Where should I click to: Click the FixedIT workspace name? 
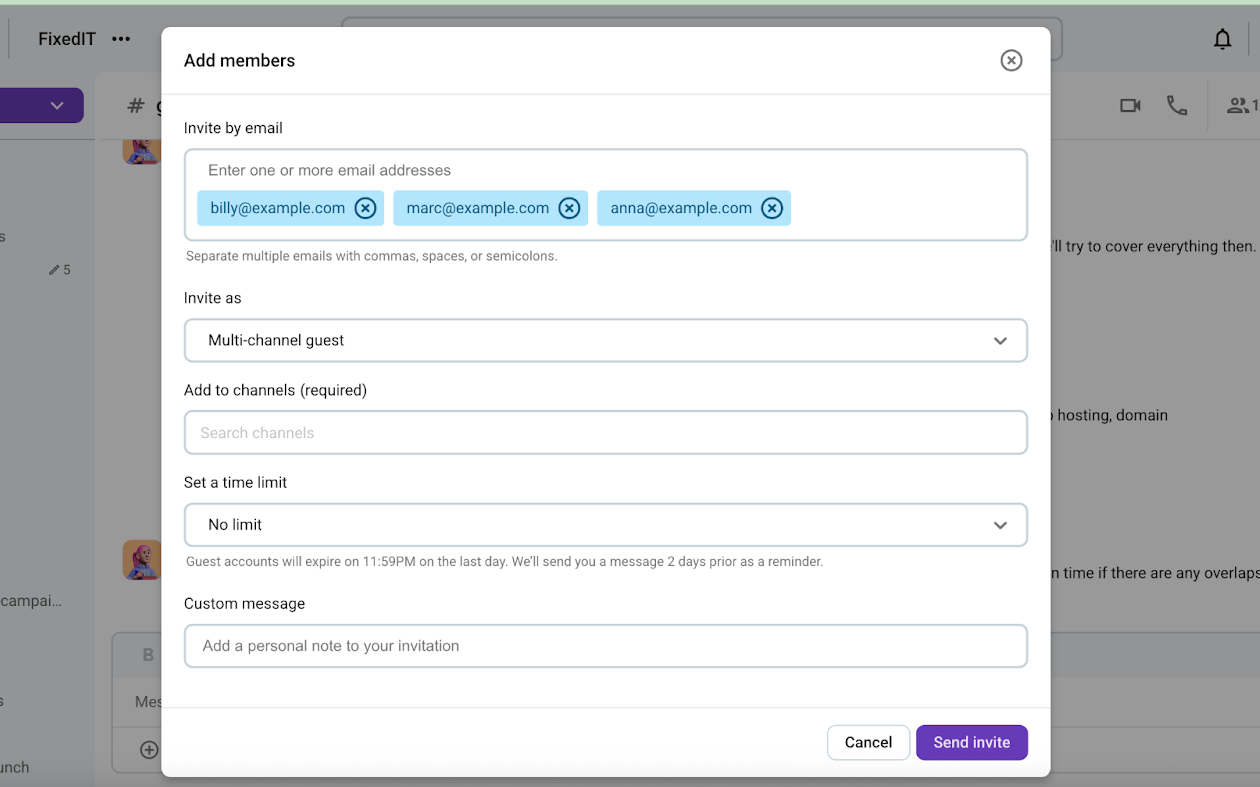coord(67,39)
